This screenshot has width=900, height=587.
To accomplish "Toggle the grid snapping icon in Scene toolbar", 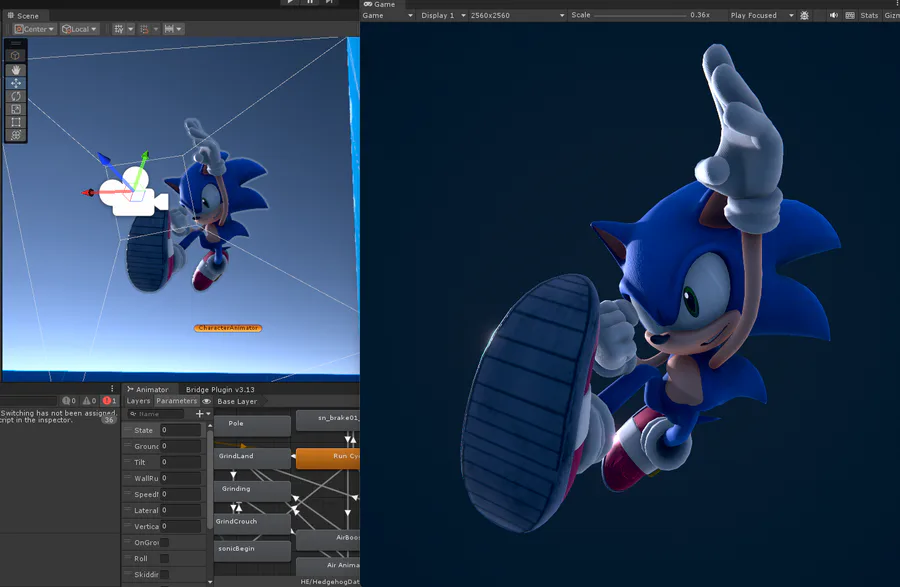I will click(144, 29).
